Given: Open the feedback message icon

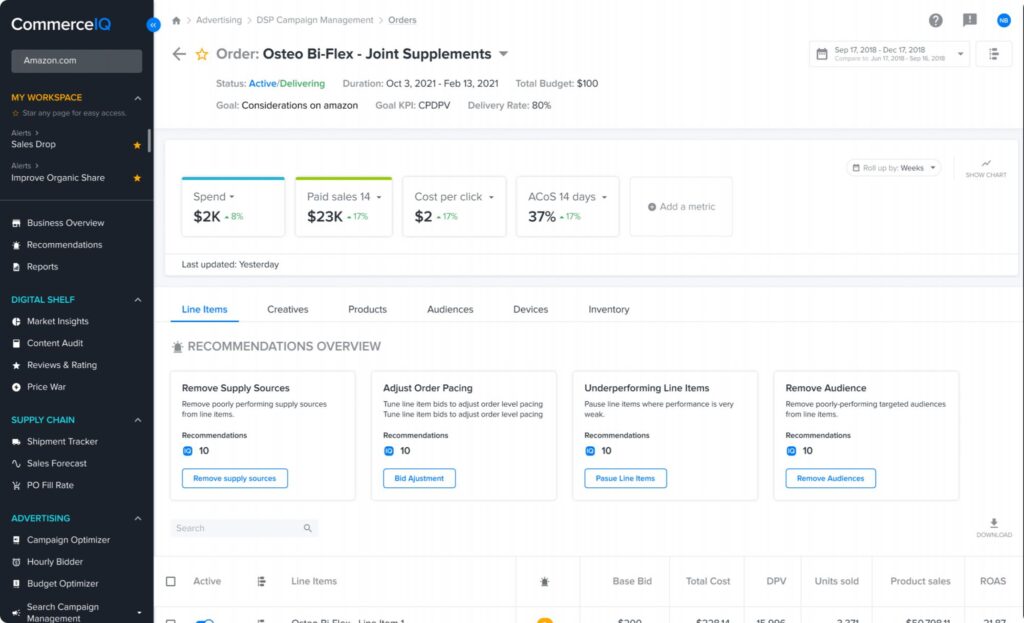Looking at the screenshot, I should (970, 20).
